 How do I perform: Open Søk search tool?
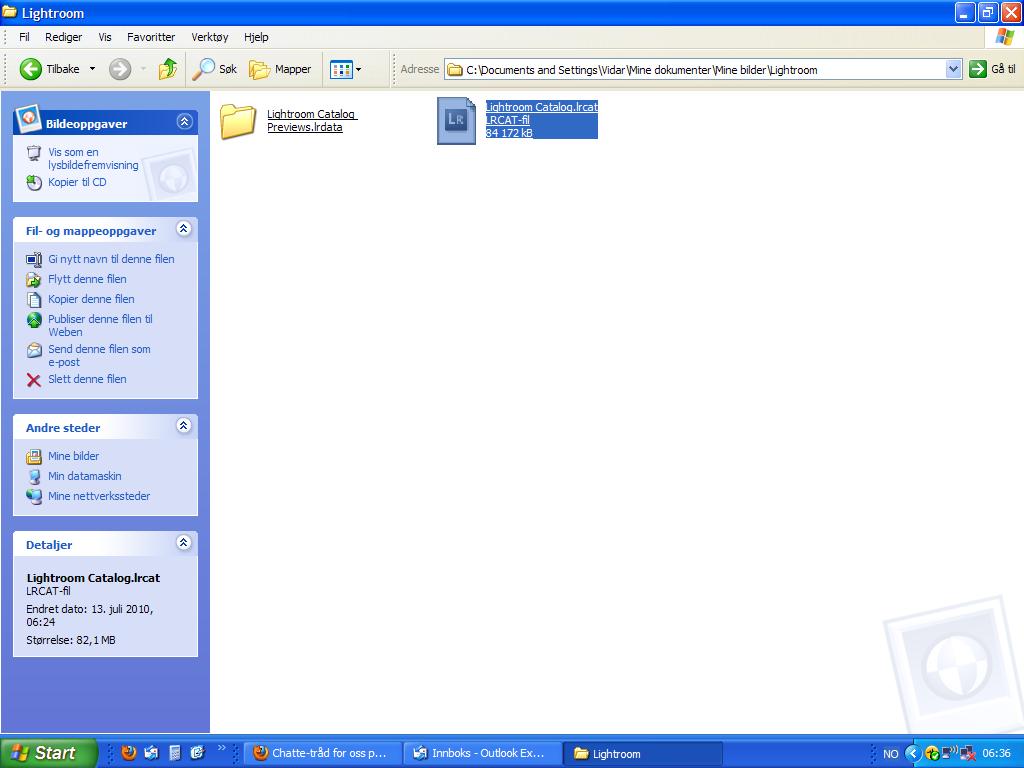214,69
